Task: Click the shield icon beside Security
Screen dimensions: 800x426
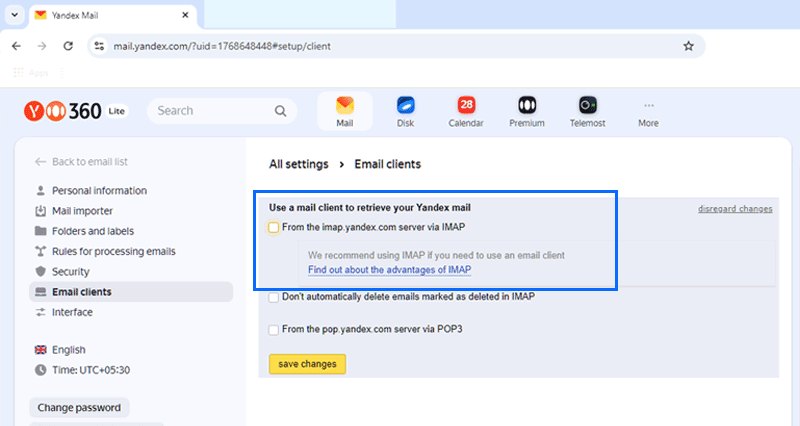Action: 40,271
